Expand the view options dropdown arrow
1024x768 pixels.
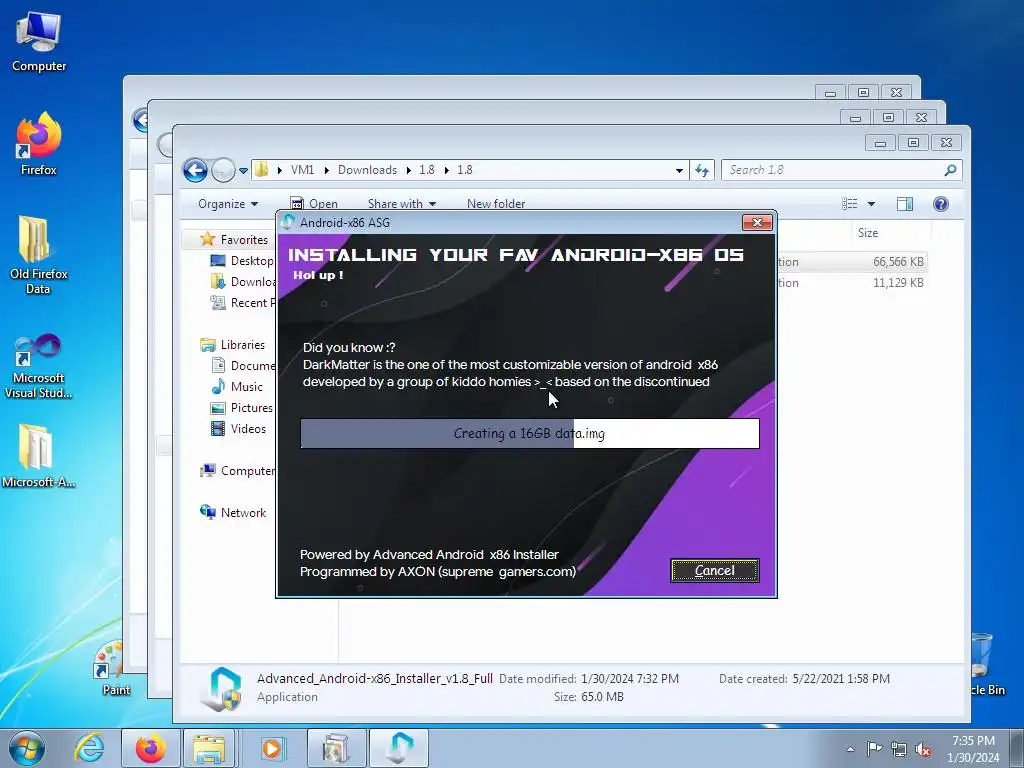point(871,204)
